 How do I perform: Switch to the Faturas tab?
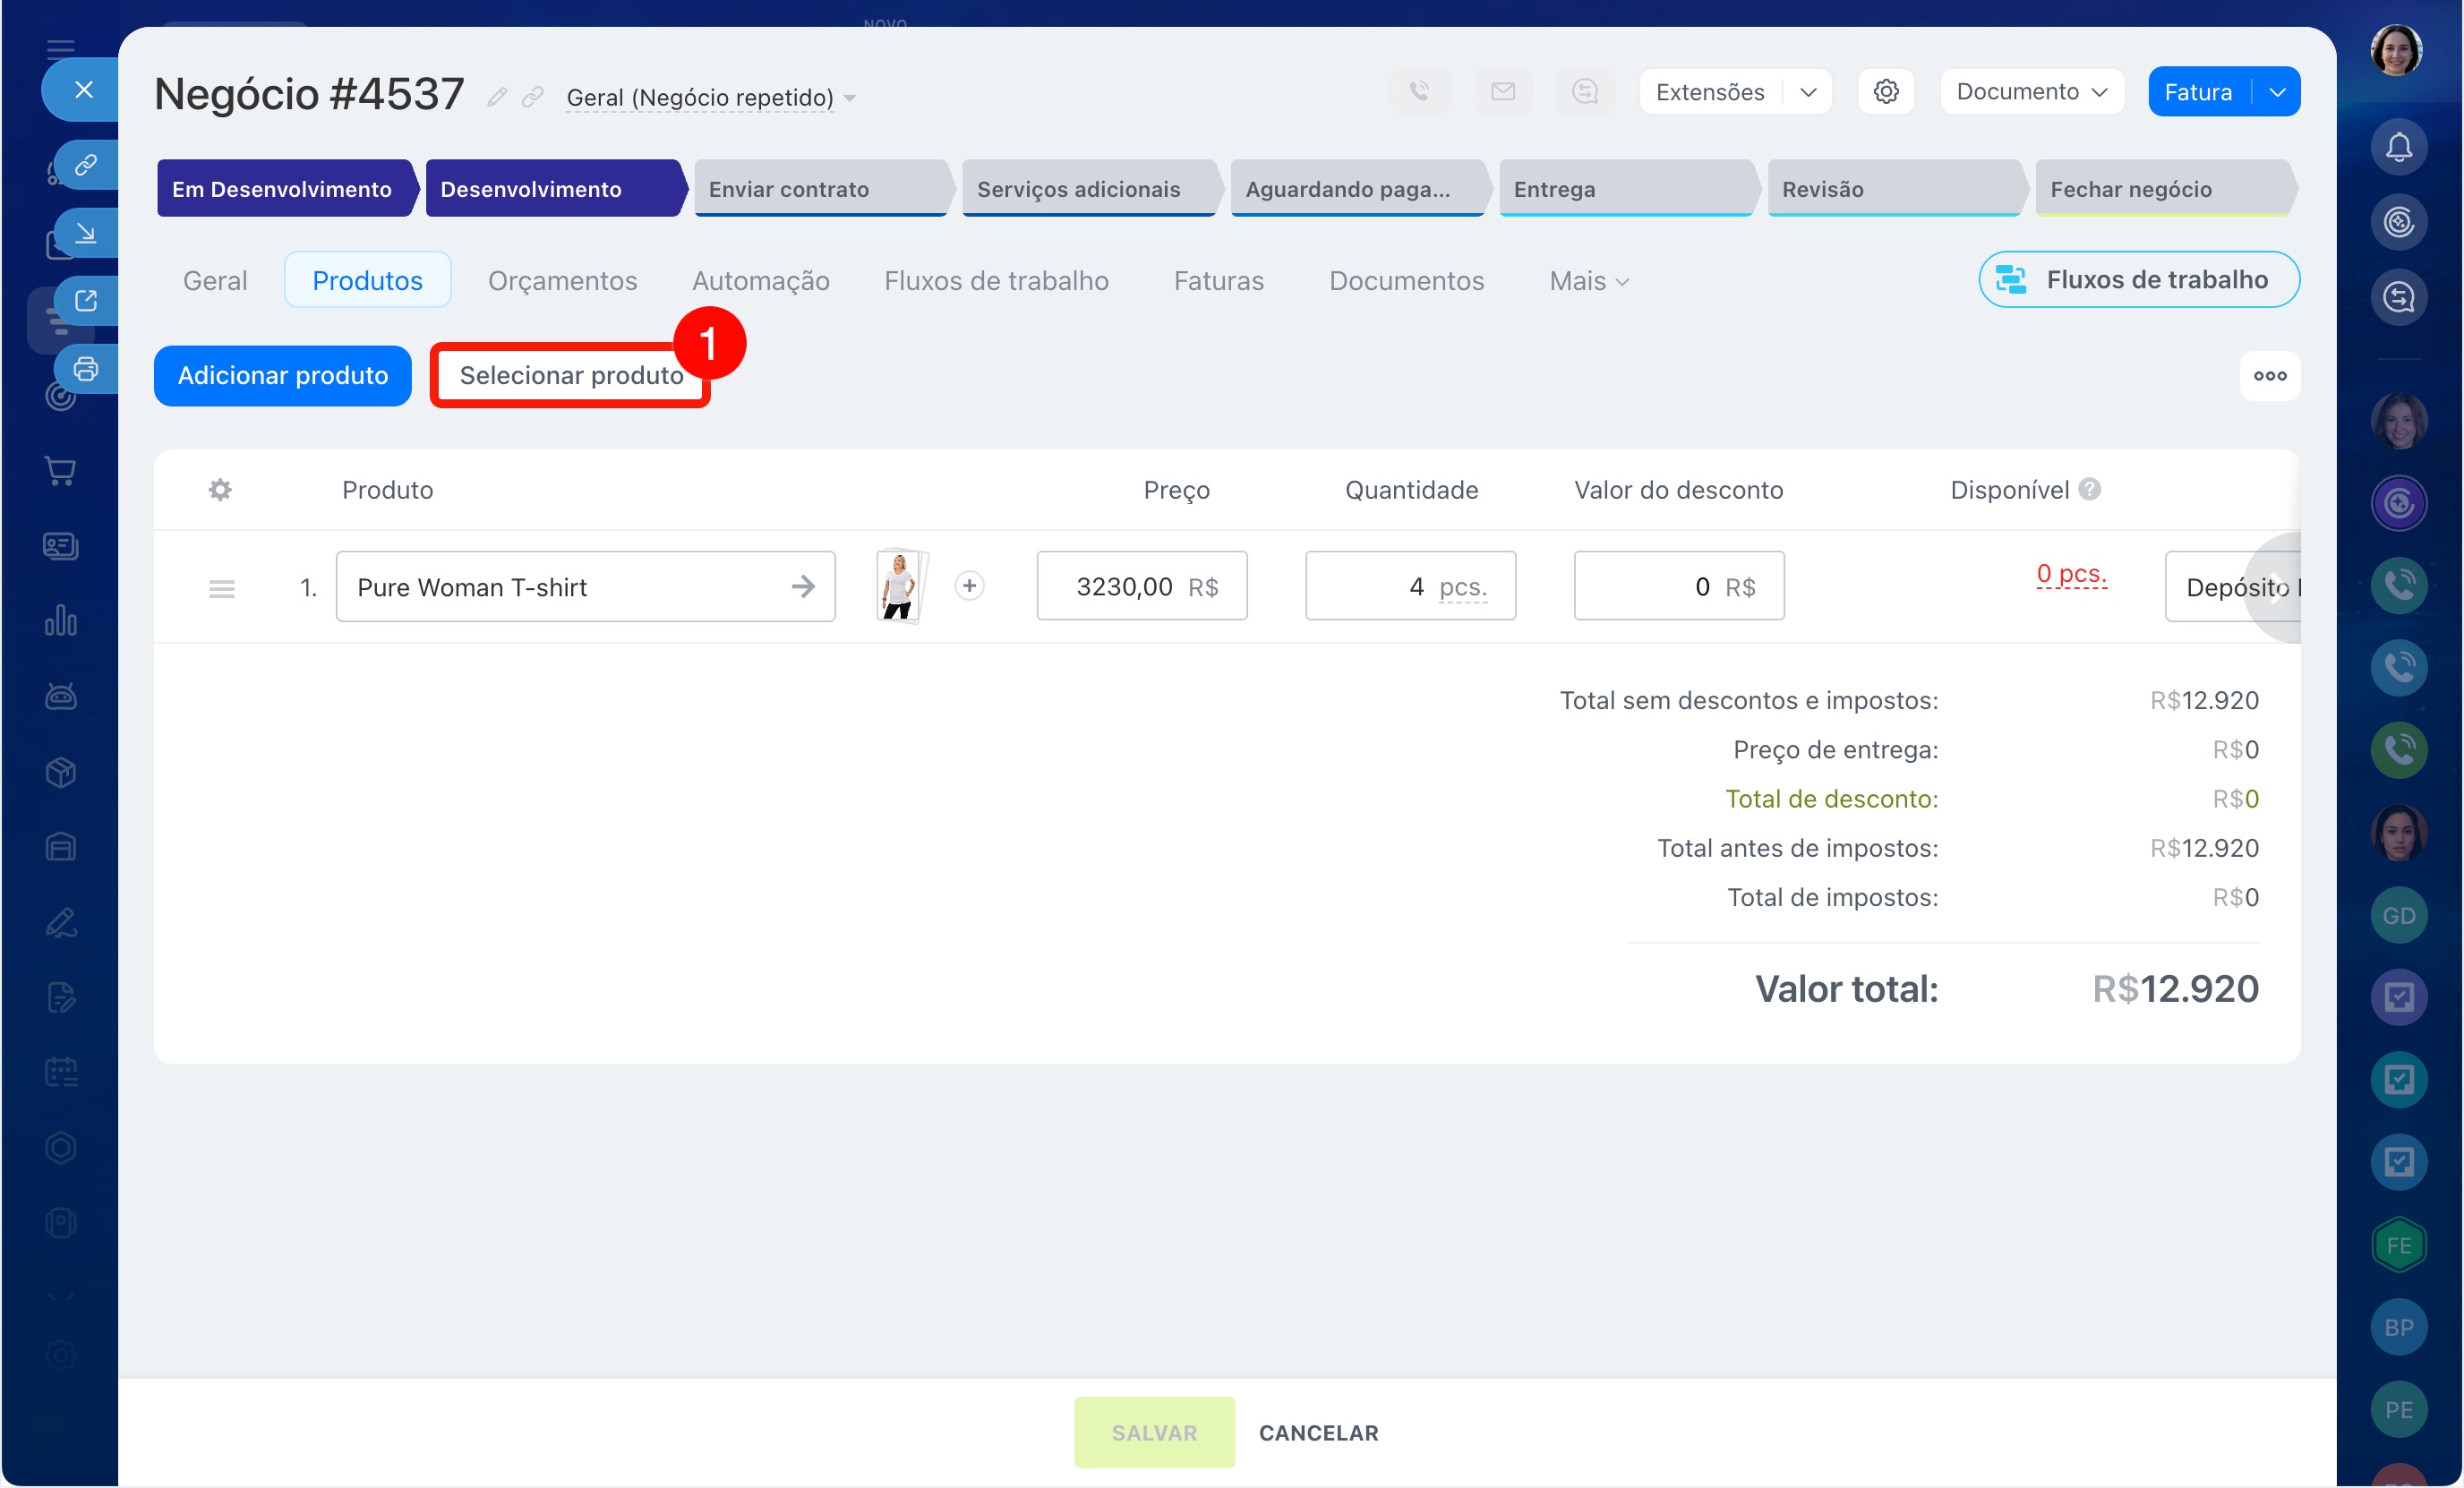click(x=1218, y=281)
